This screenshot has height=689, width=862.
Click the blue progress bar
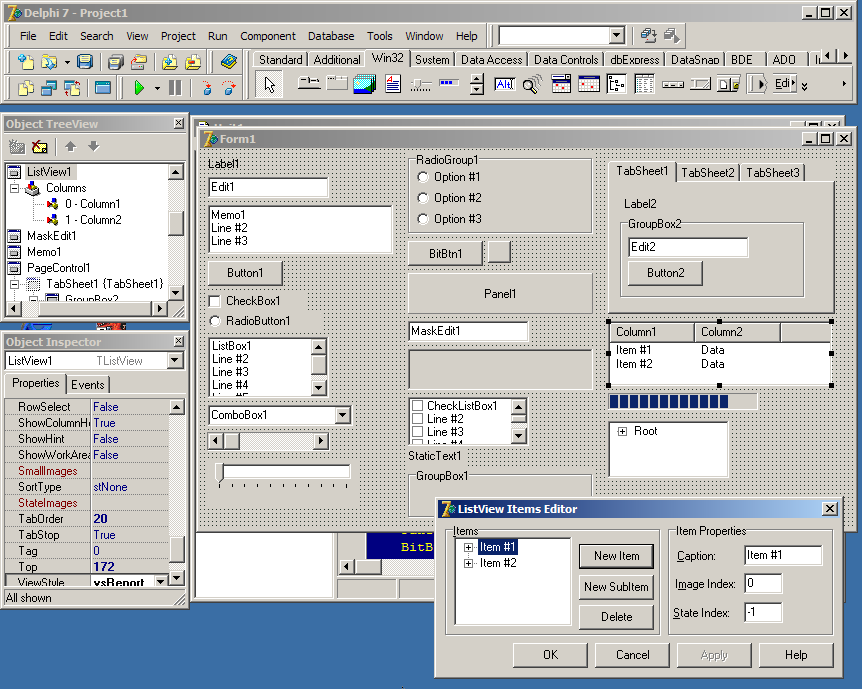pos(682,401)
